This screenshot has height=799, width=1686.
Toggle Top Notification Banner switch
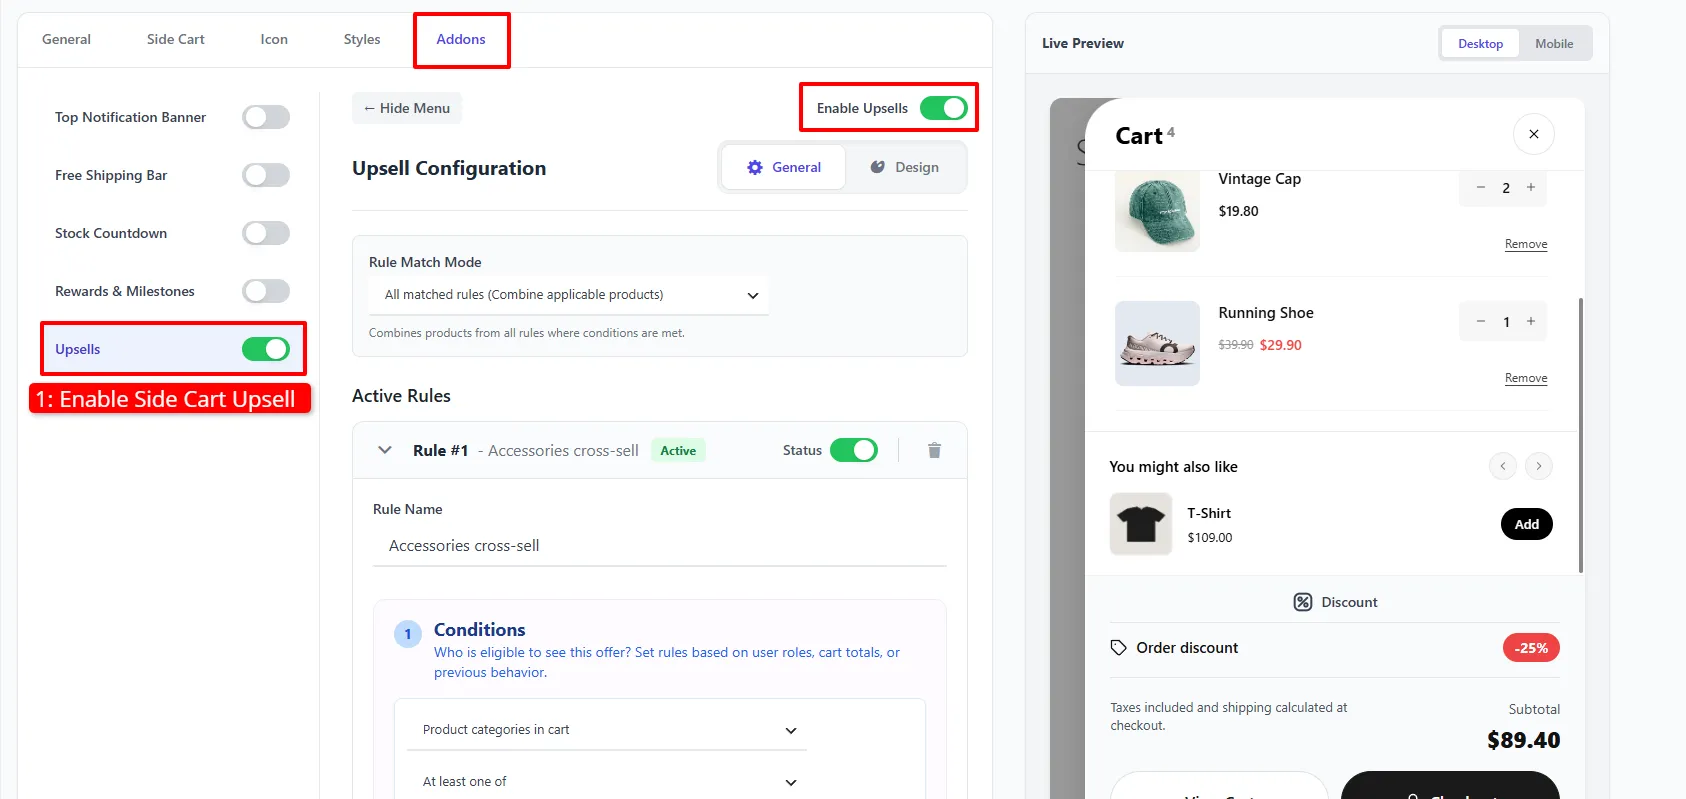(266, 117)
